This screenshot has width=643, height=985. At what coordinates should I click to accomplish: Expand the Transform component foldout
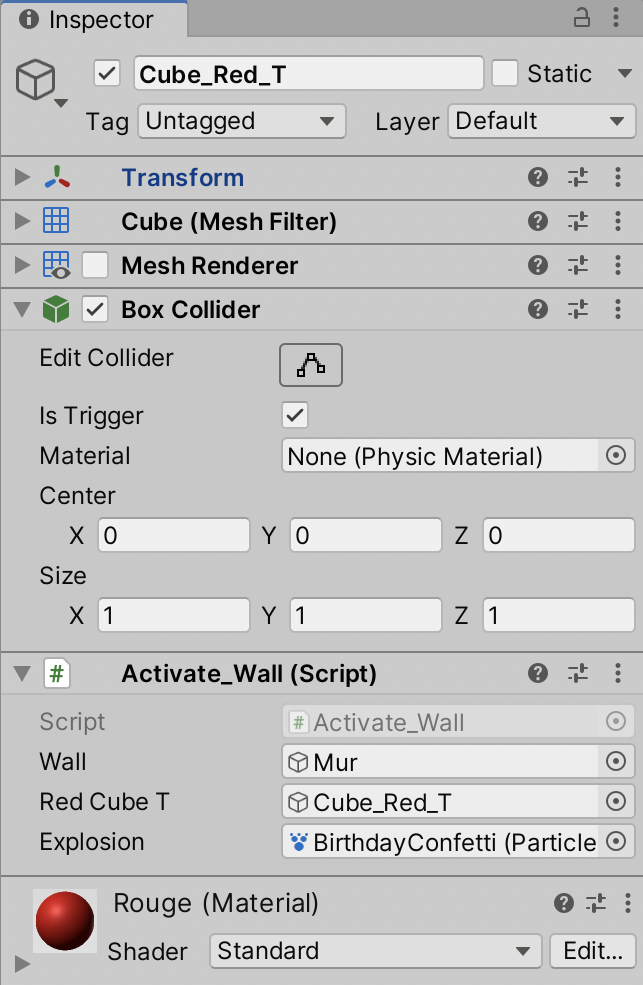point(22,178)
